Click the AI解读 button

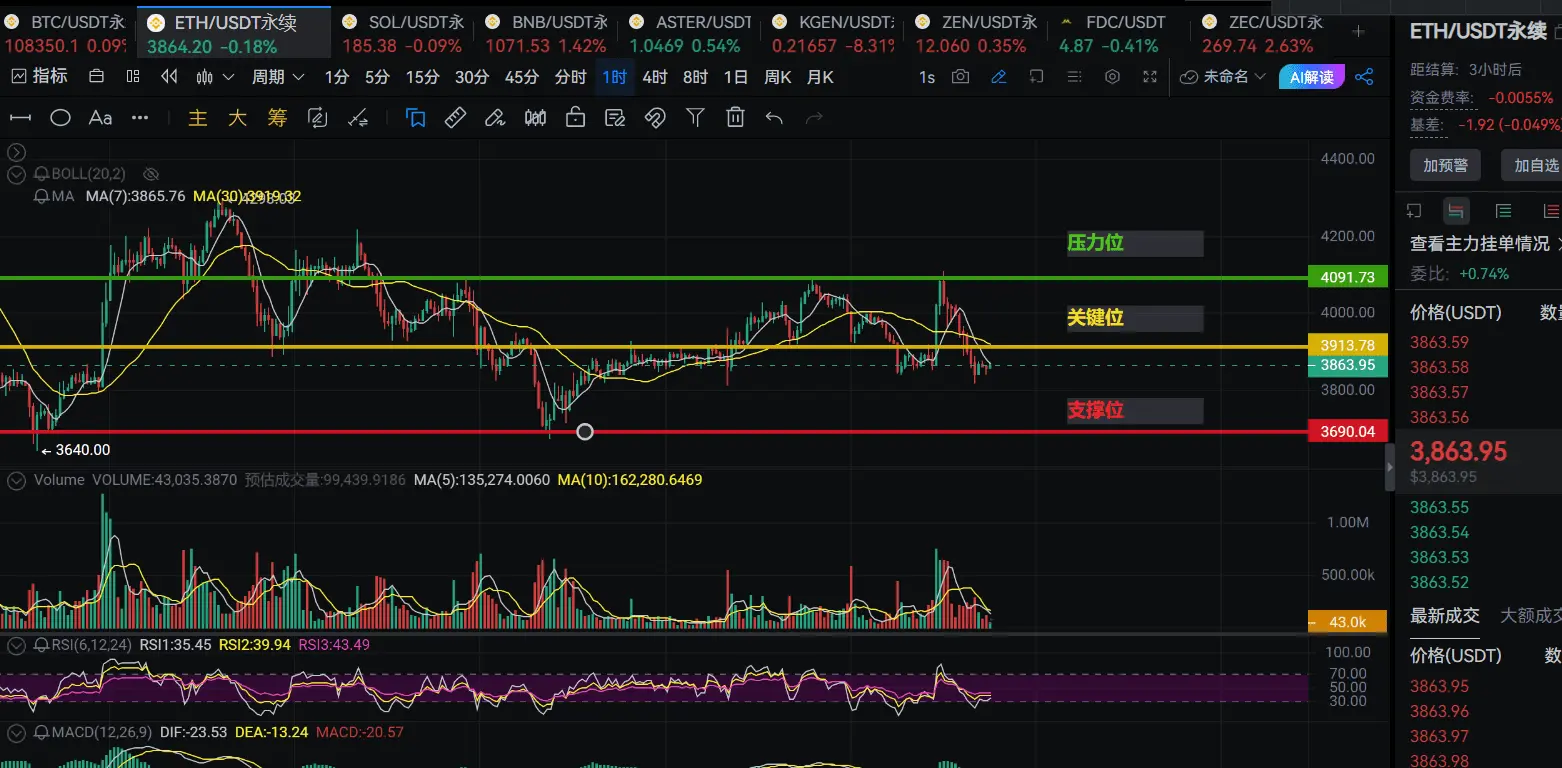(x=1311, y=77)
